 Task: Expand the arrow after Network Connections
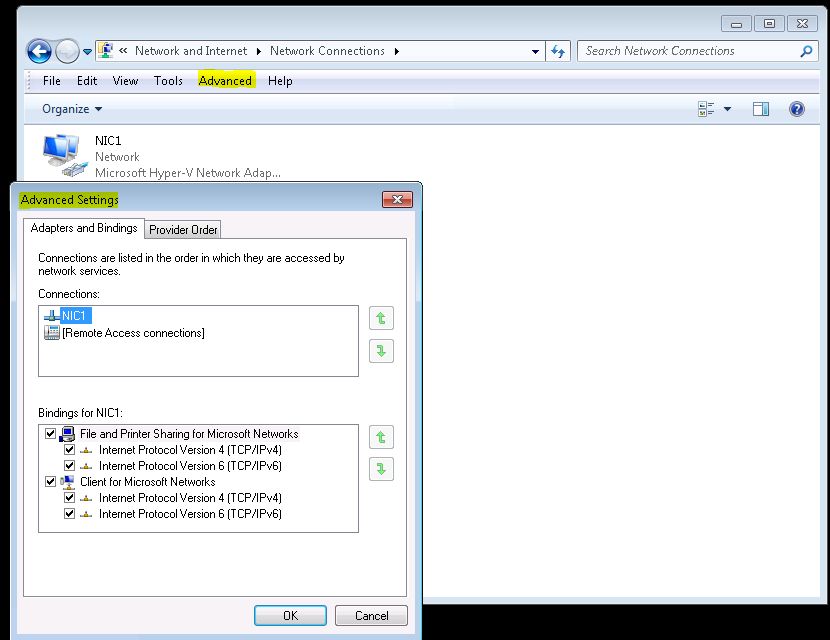tap(396, 51)
